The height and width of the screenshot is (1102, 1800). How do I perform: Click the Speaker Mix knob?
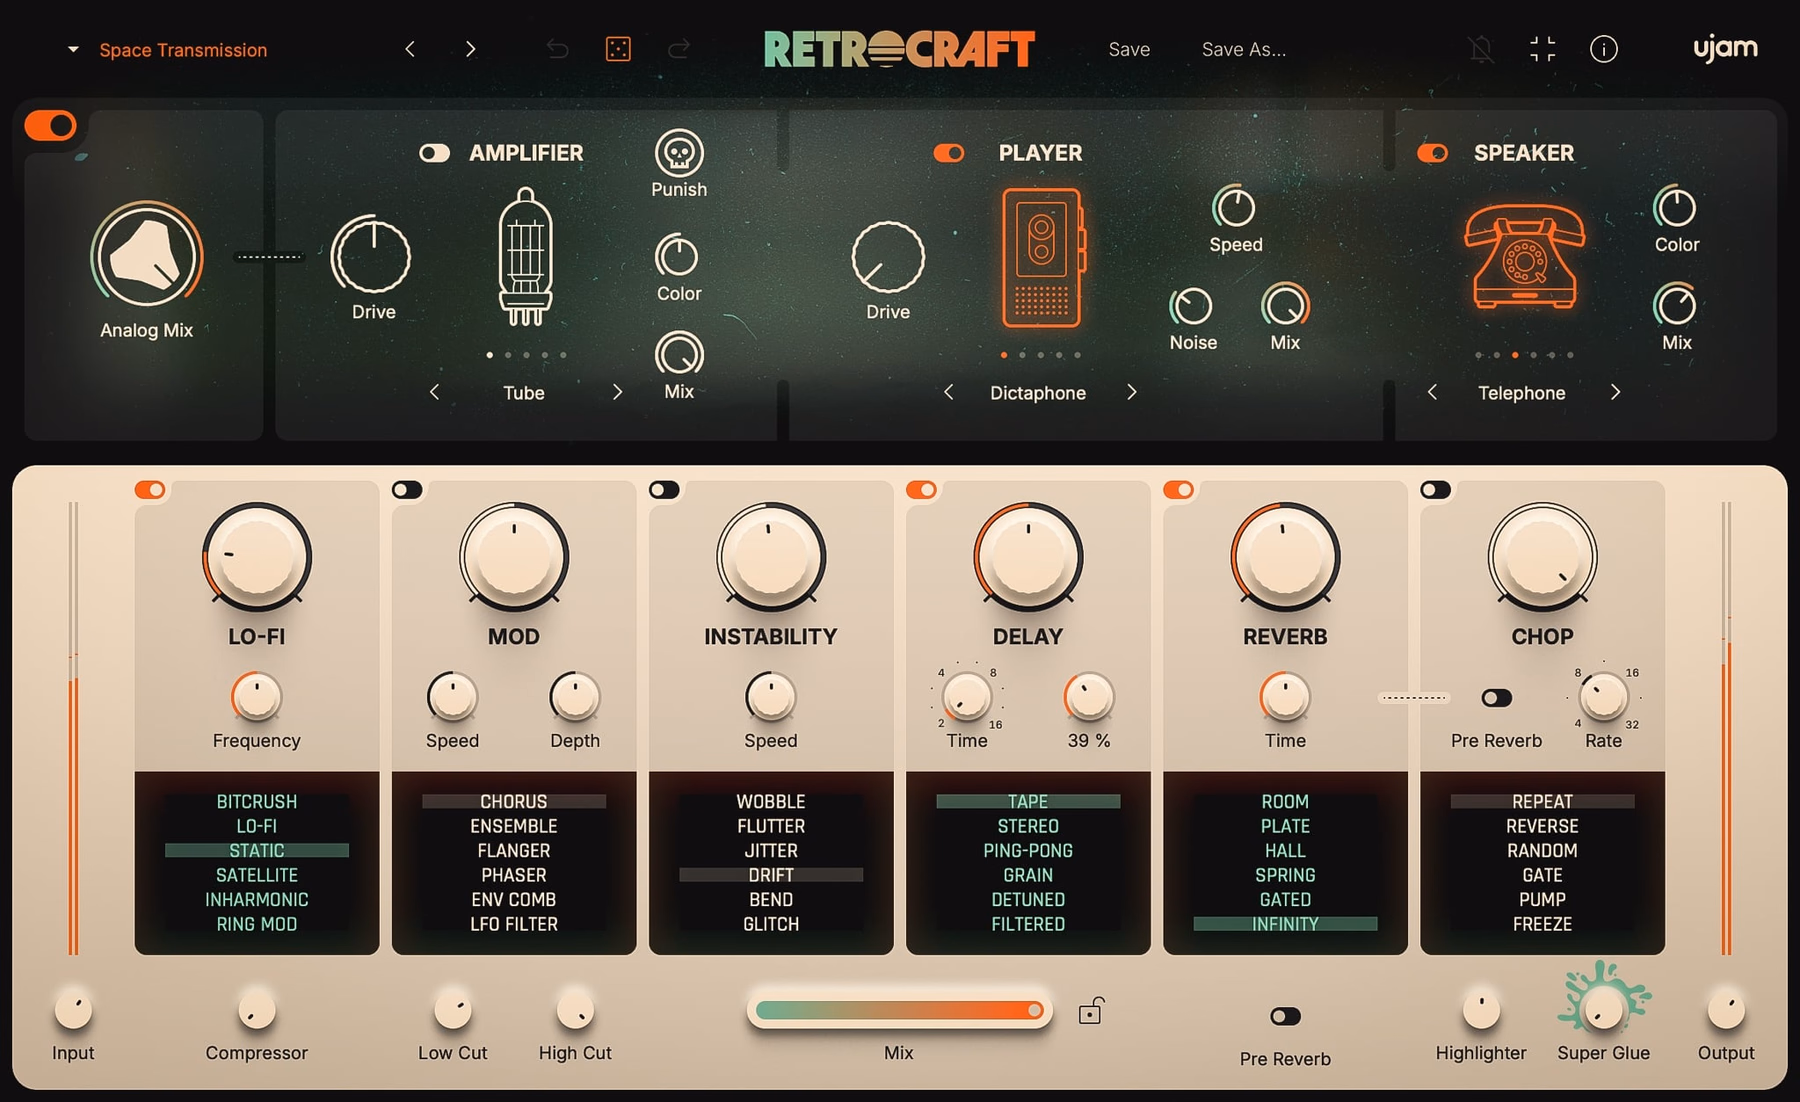click(x=1675, y=306)
